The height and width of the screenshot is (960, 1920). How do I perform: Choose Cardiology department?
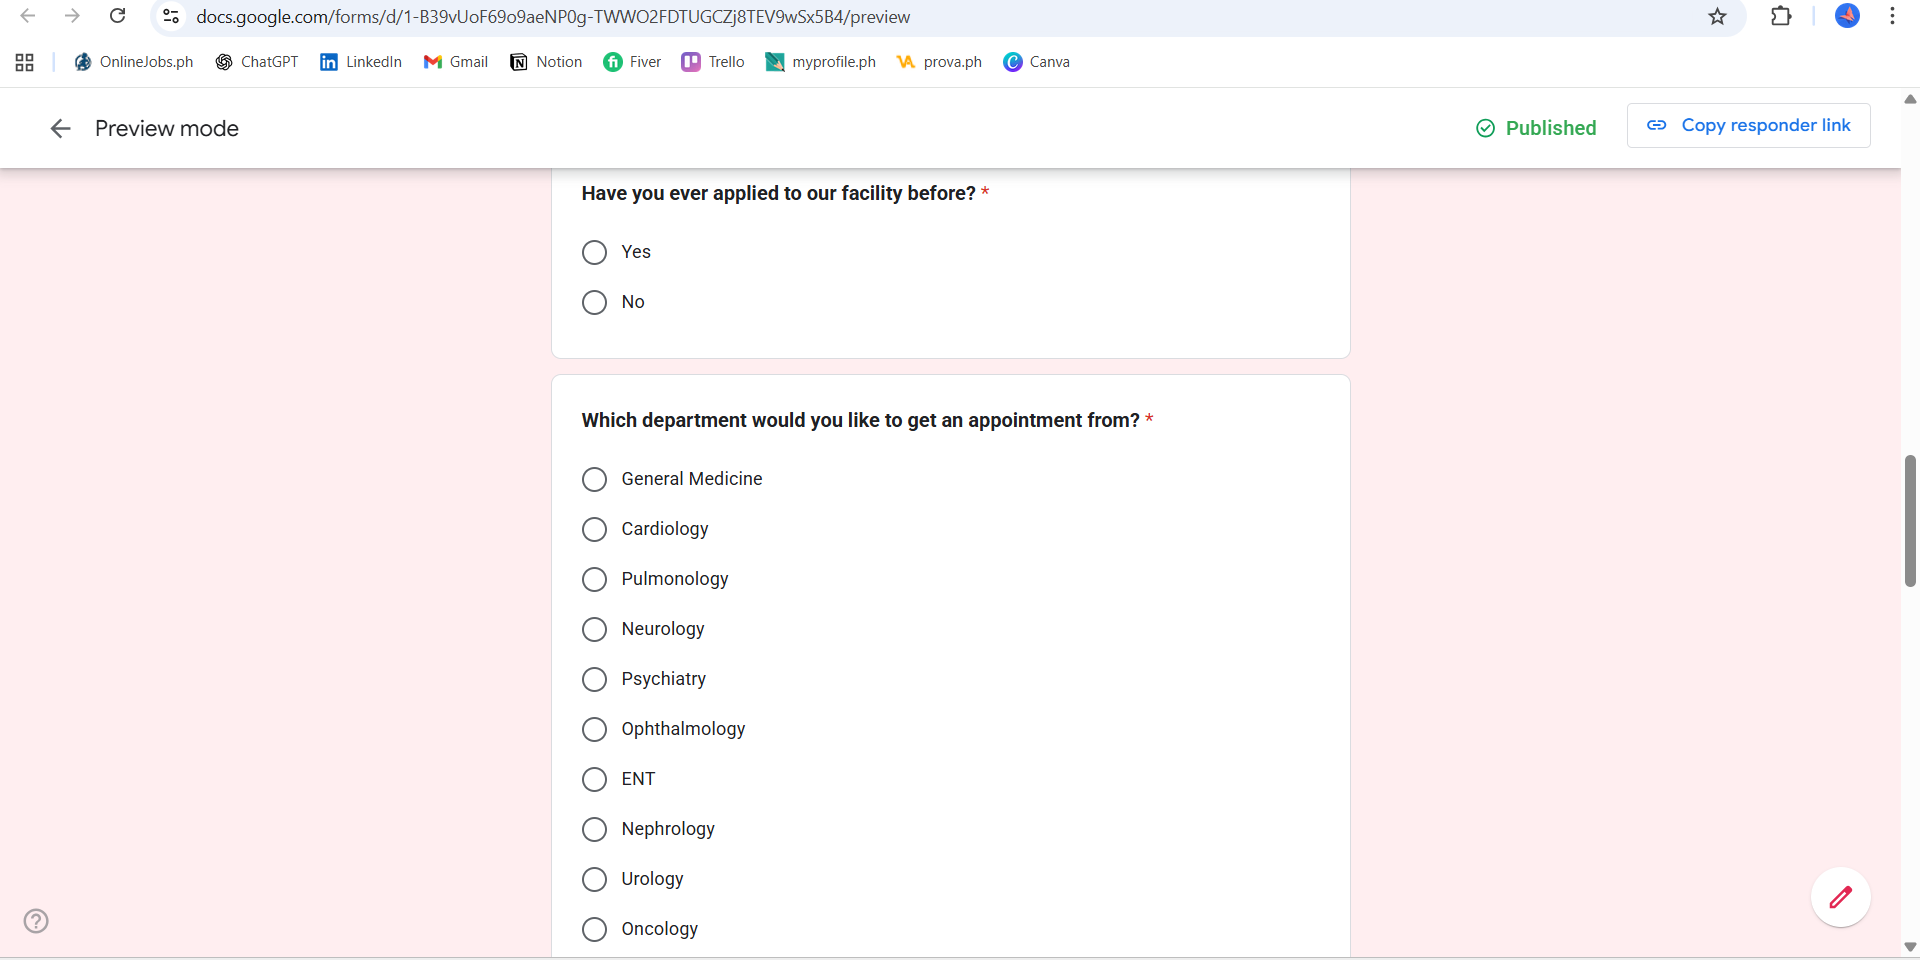(x=594, y=529)
